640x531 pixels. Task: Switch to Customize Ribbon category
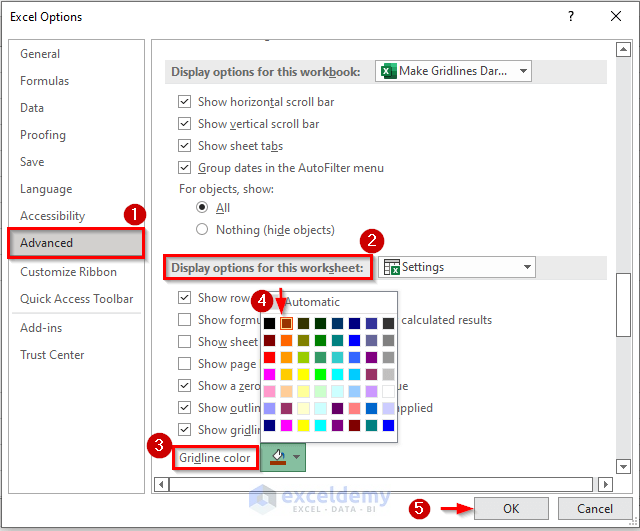tap(69, 272)
